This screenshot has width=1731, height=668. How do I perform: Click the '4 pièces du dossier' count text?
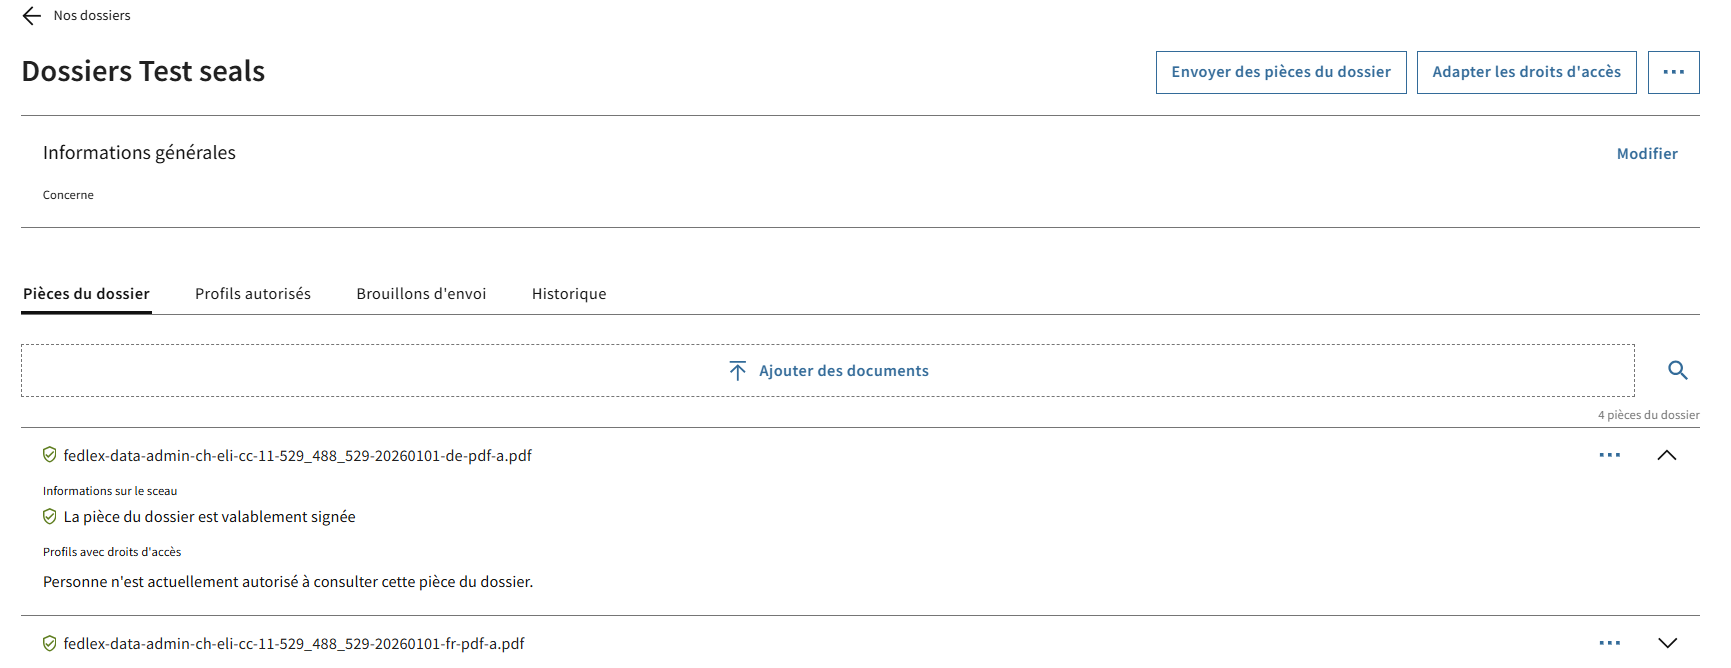1648,415
